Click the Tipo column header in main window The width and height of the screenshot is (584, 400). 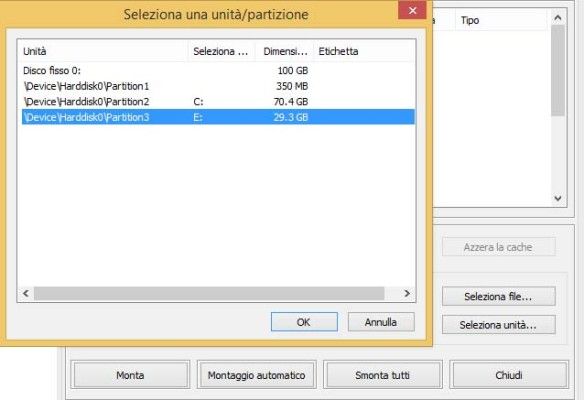501,20
